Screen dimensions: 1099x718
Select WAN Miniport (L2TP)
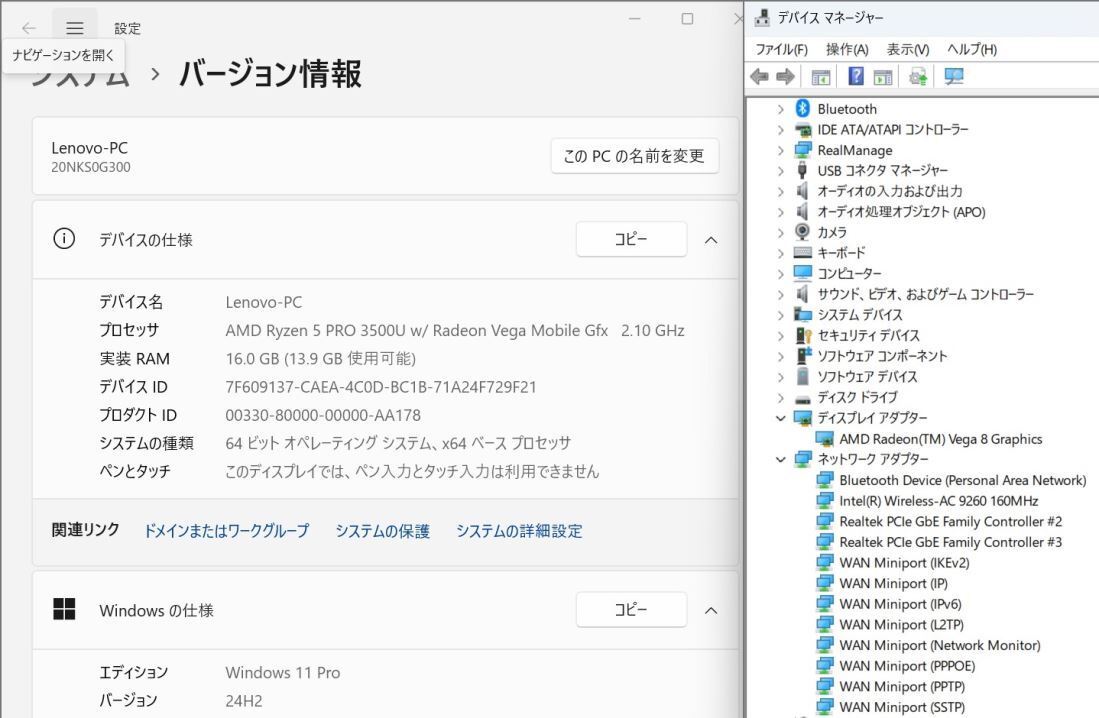point(901,624)
